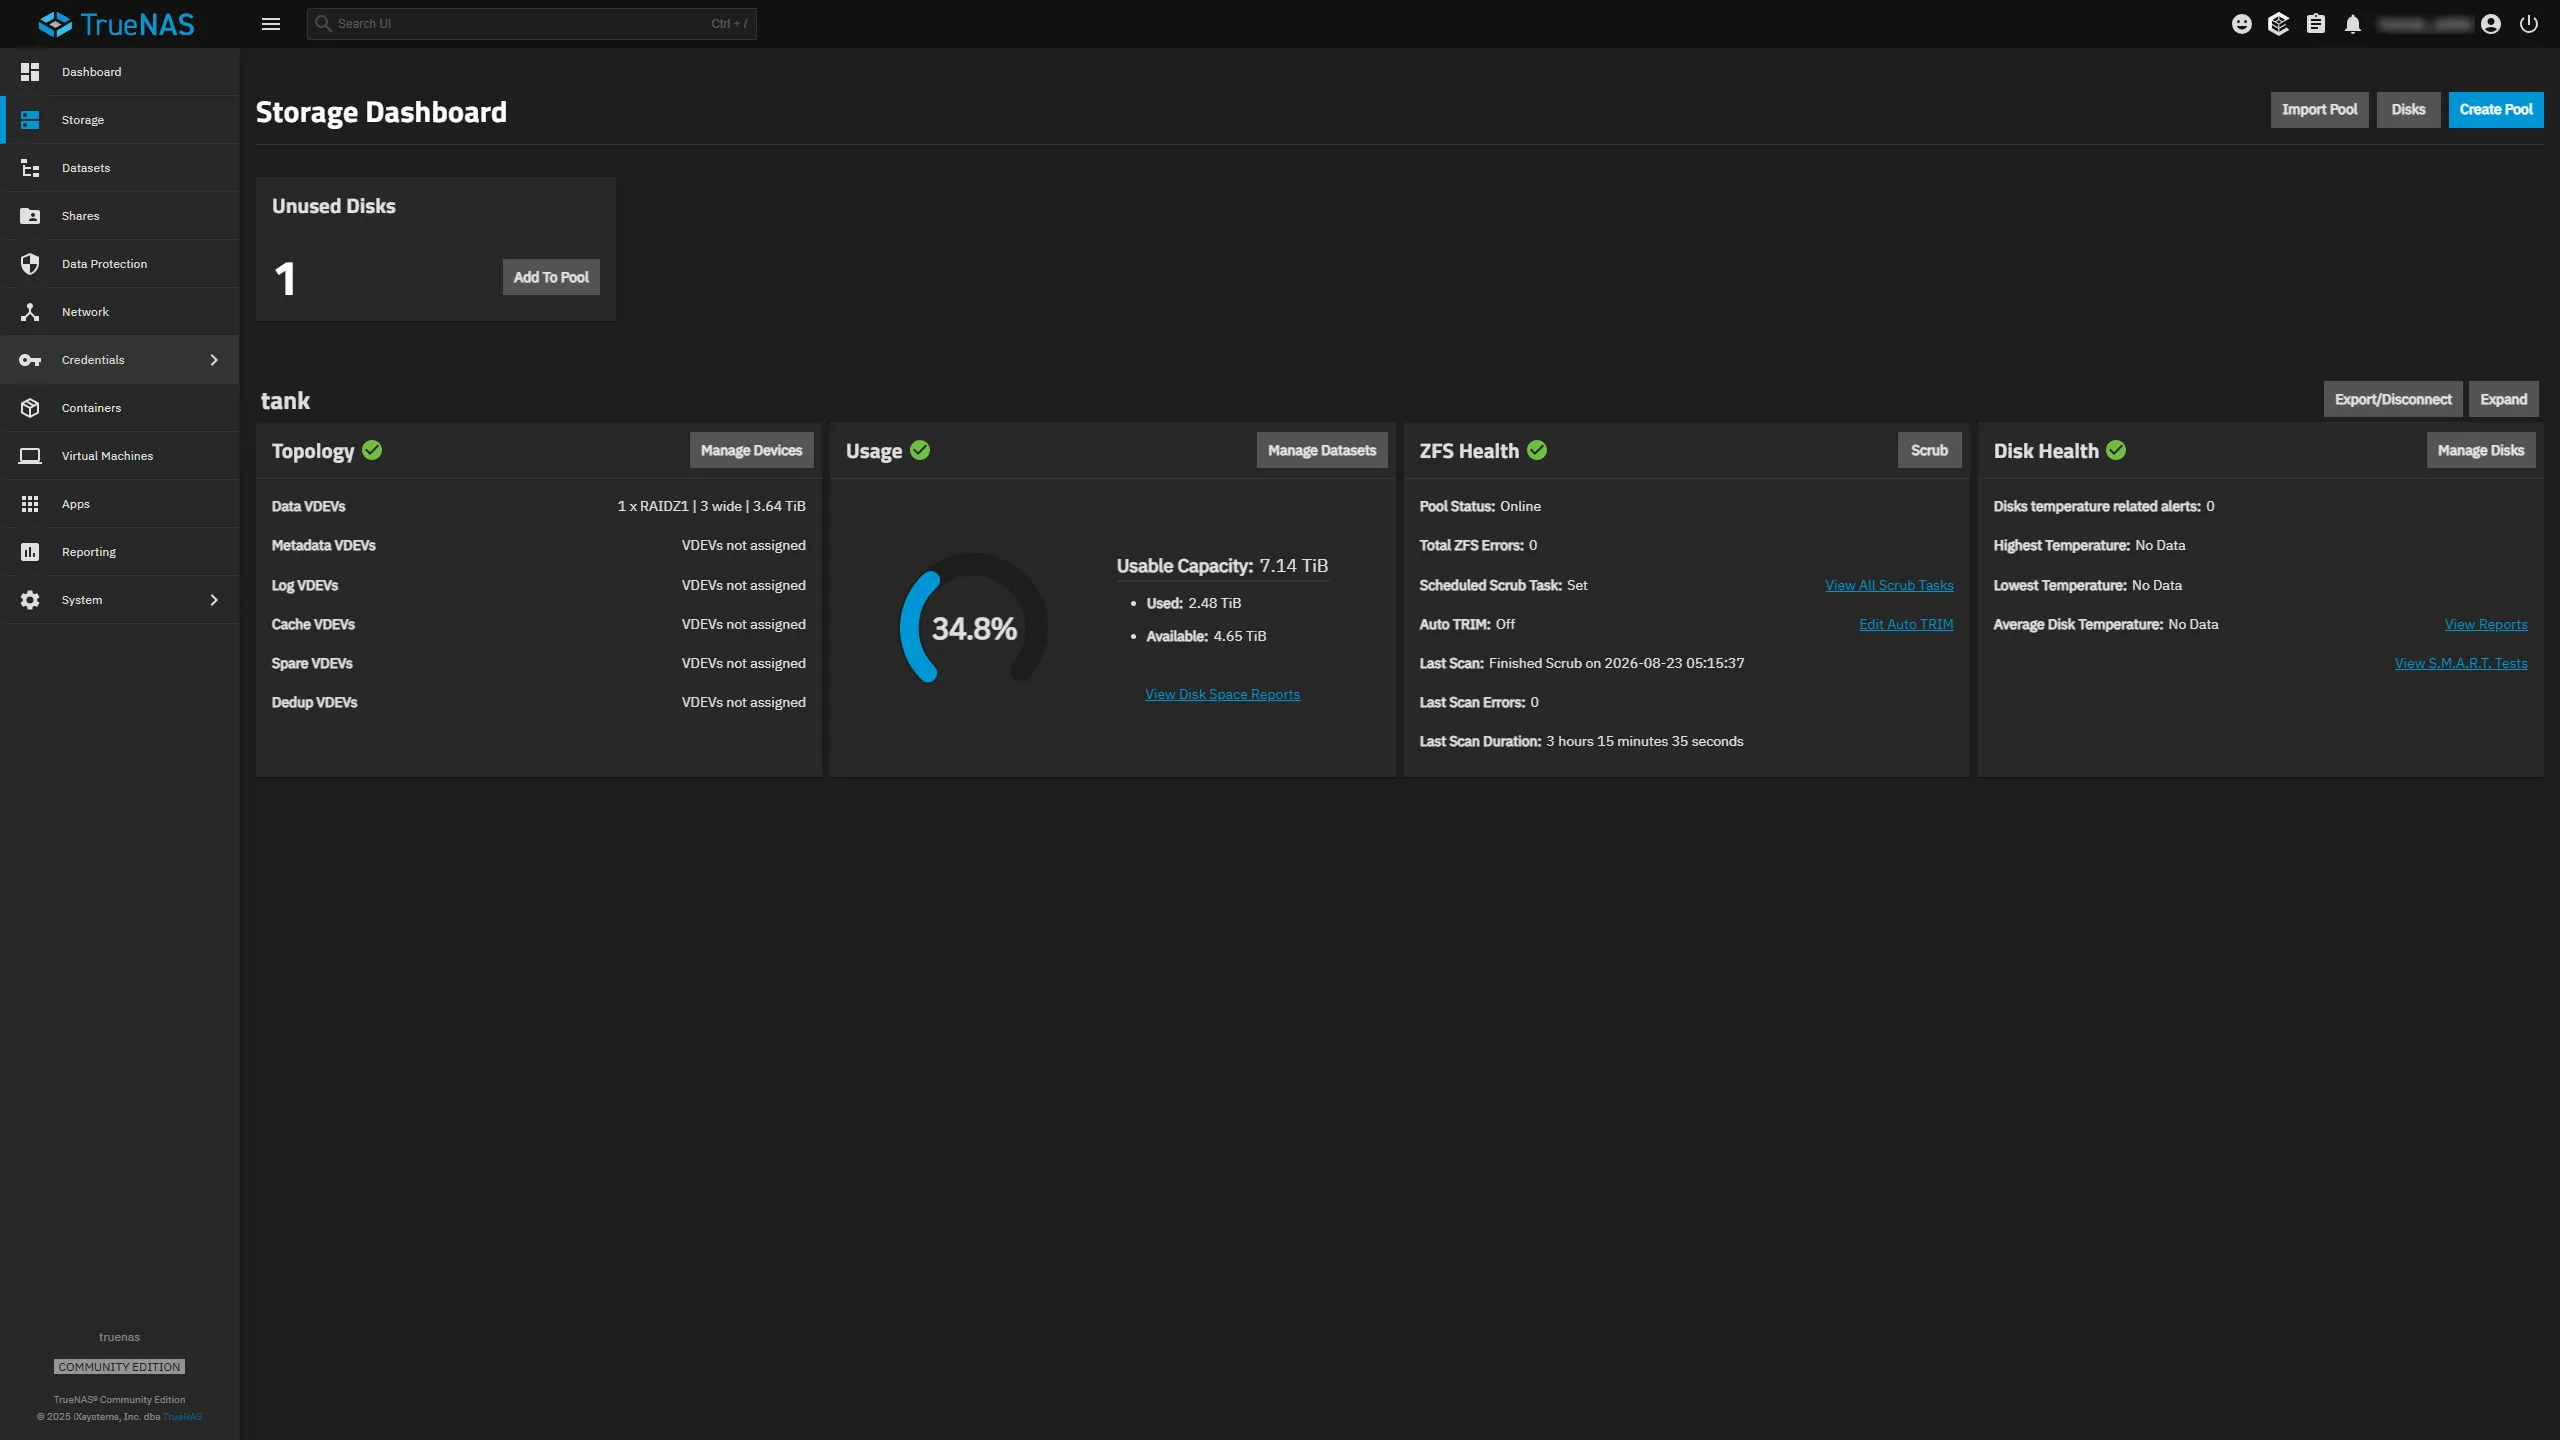Click the Datasets tree icon
Image resolution: width=2560 pixels, height=1440 pixels.
click(30, 168)
